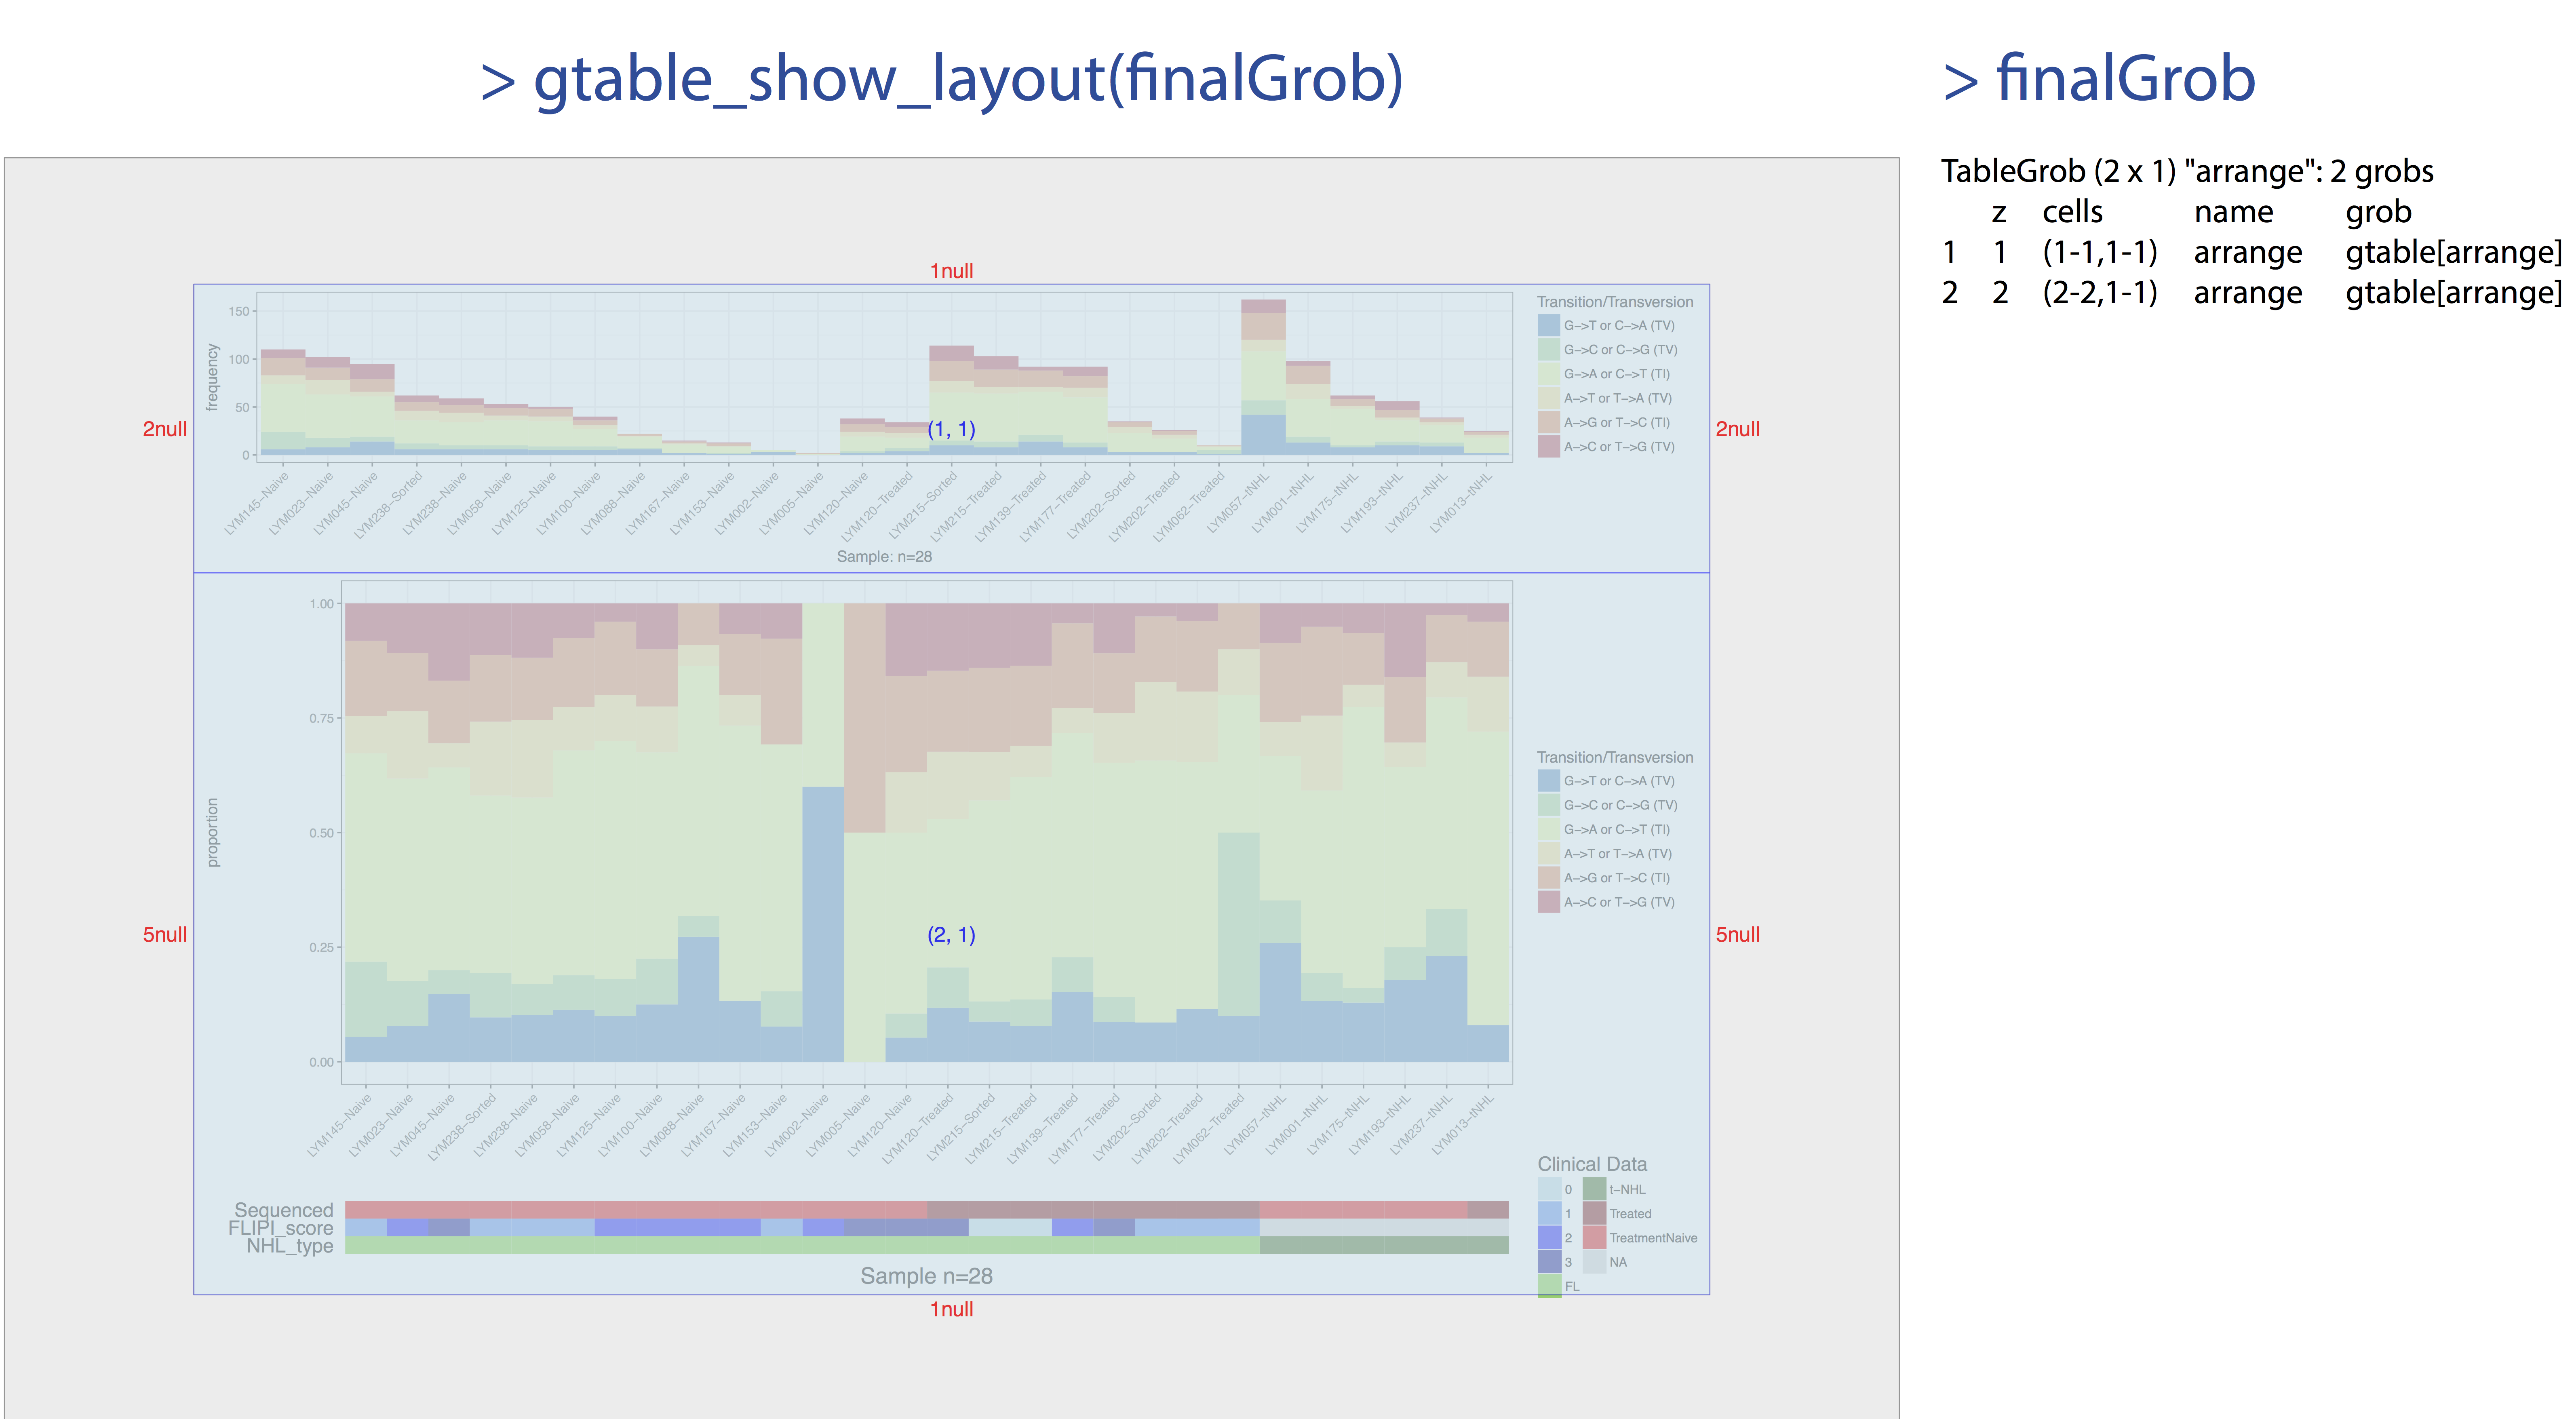
Task: Click the Clinical Data NA swatch
Action: click(1594, 1262)
